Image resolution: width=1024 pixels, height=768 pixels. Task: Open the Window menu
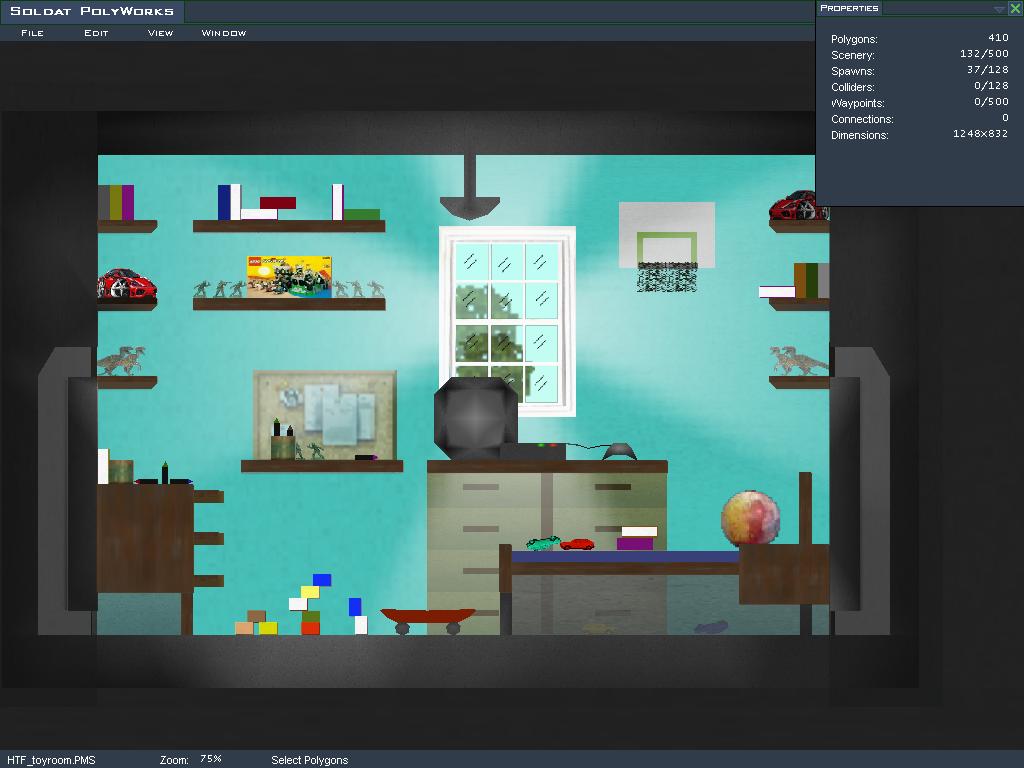click(224, 33)
